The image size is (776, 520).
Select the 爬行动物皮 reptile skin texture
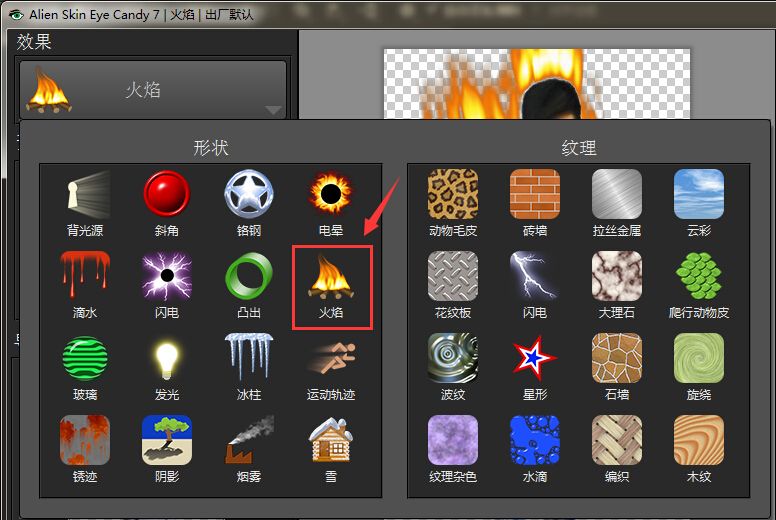point(699,285)
